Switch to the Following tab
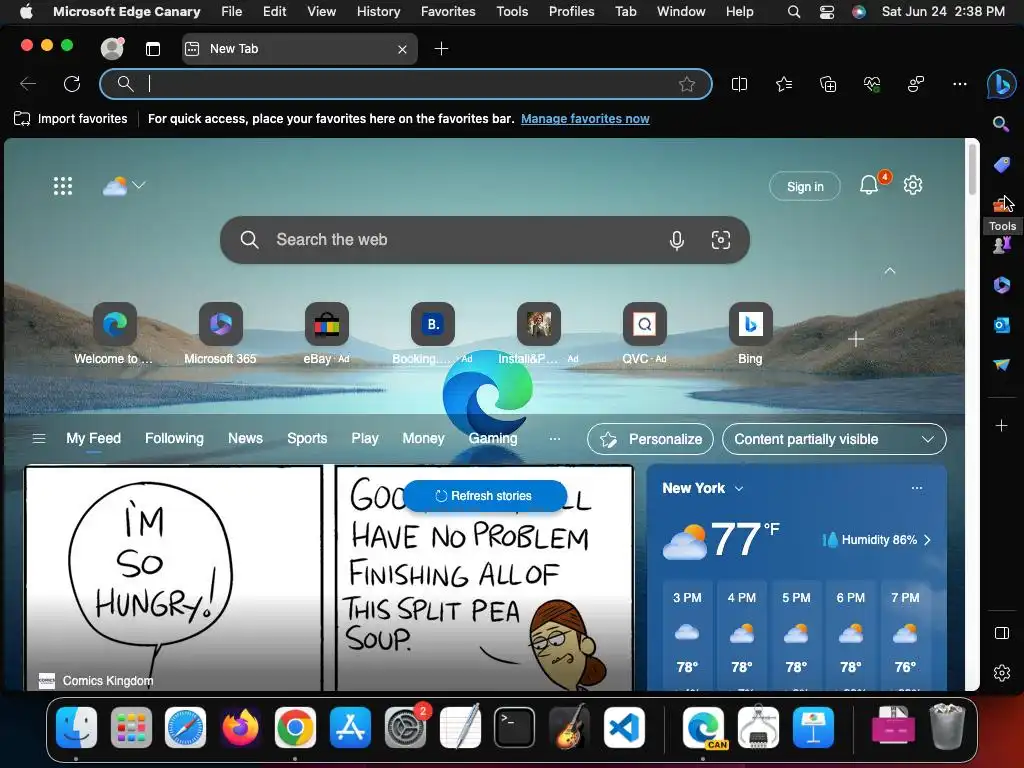 174,439
